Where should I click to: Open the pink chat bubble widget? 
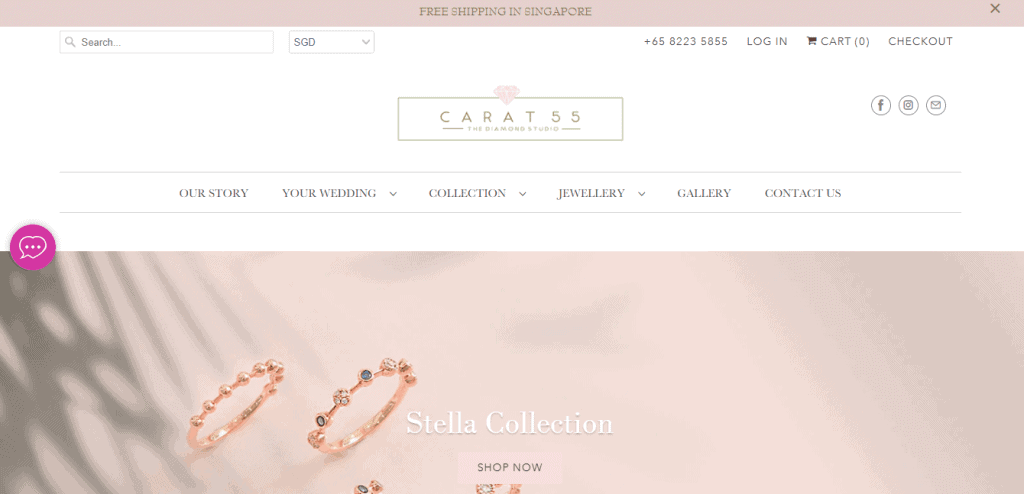pyautogui.click(x=33, y=247)
